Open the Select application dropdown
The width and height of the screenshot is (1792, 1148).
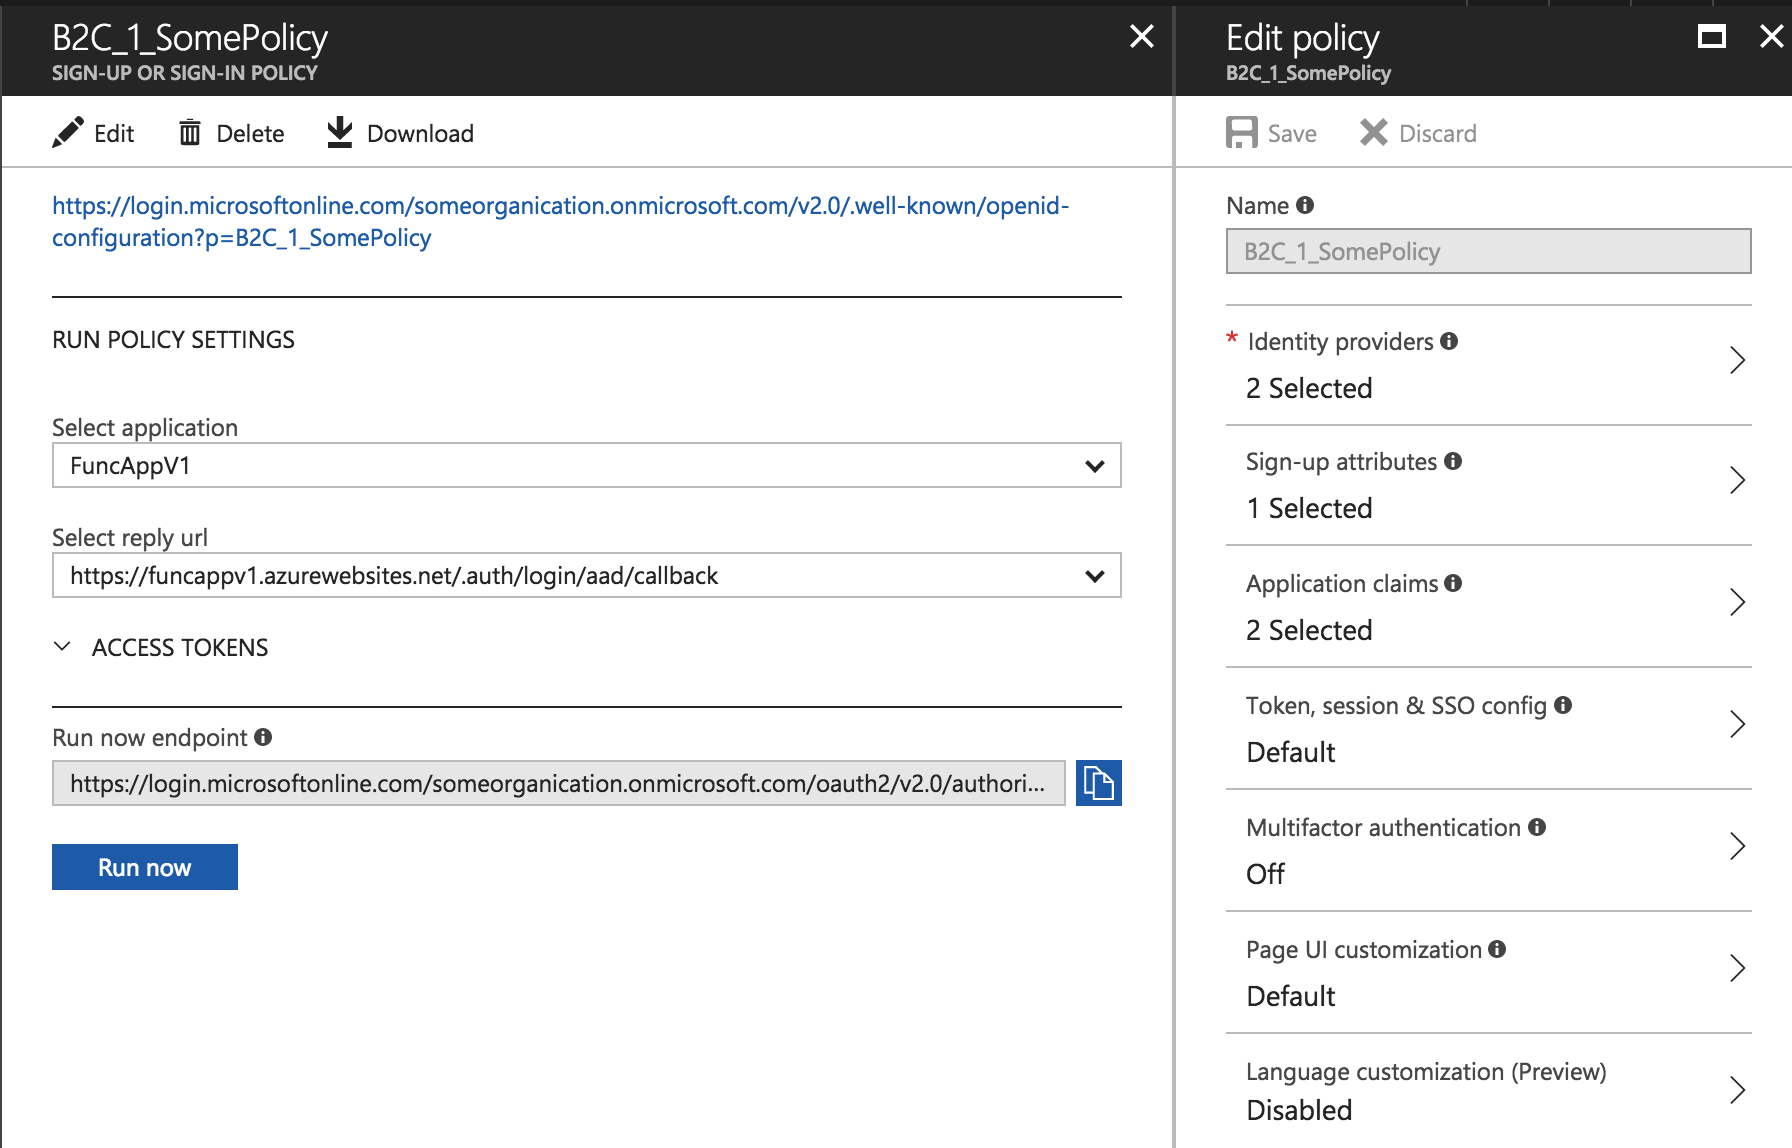point(587,465)
